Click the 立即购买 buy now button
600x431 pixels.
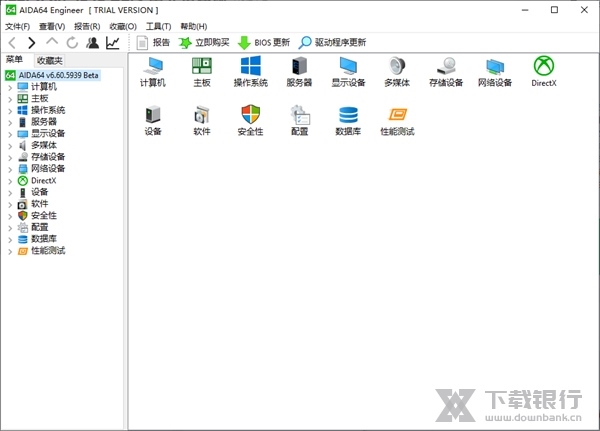(204, 42)
